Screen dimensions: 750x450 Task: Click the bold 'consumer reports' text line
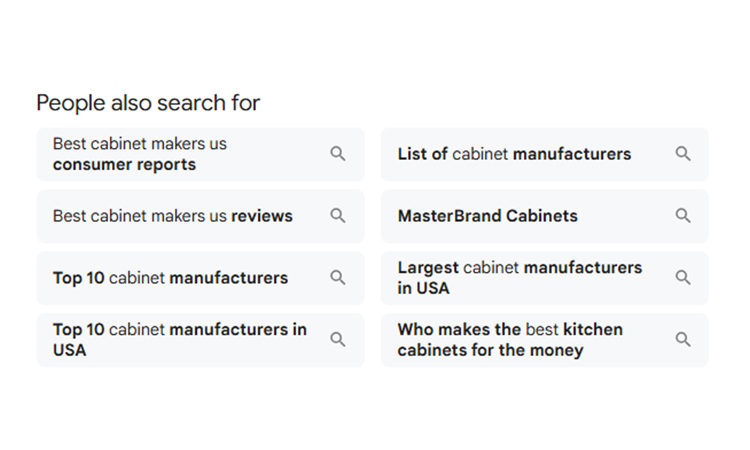(x=124, y=165)
